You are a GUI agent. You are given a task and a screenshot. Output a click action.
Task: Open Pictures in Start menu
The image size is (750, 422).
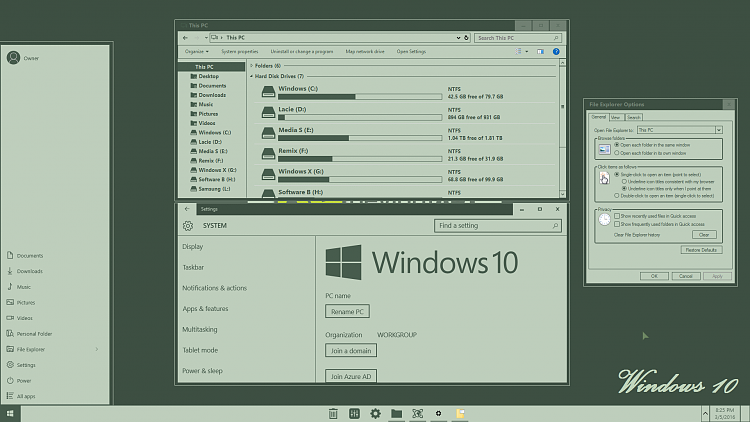point(21,302)
